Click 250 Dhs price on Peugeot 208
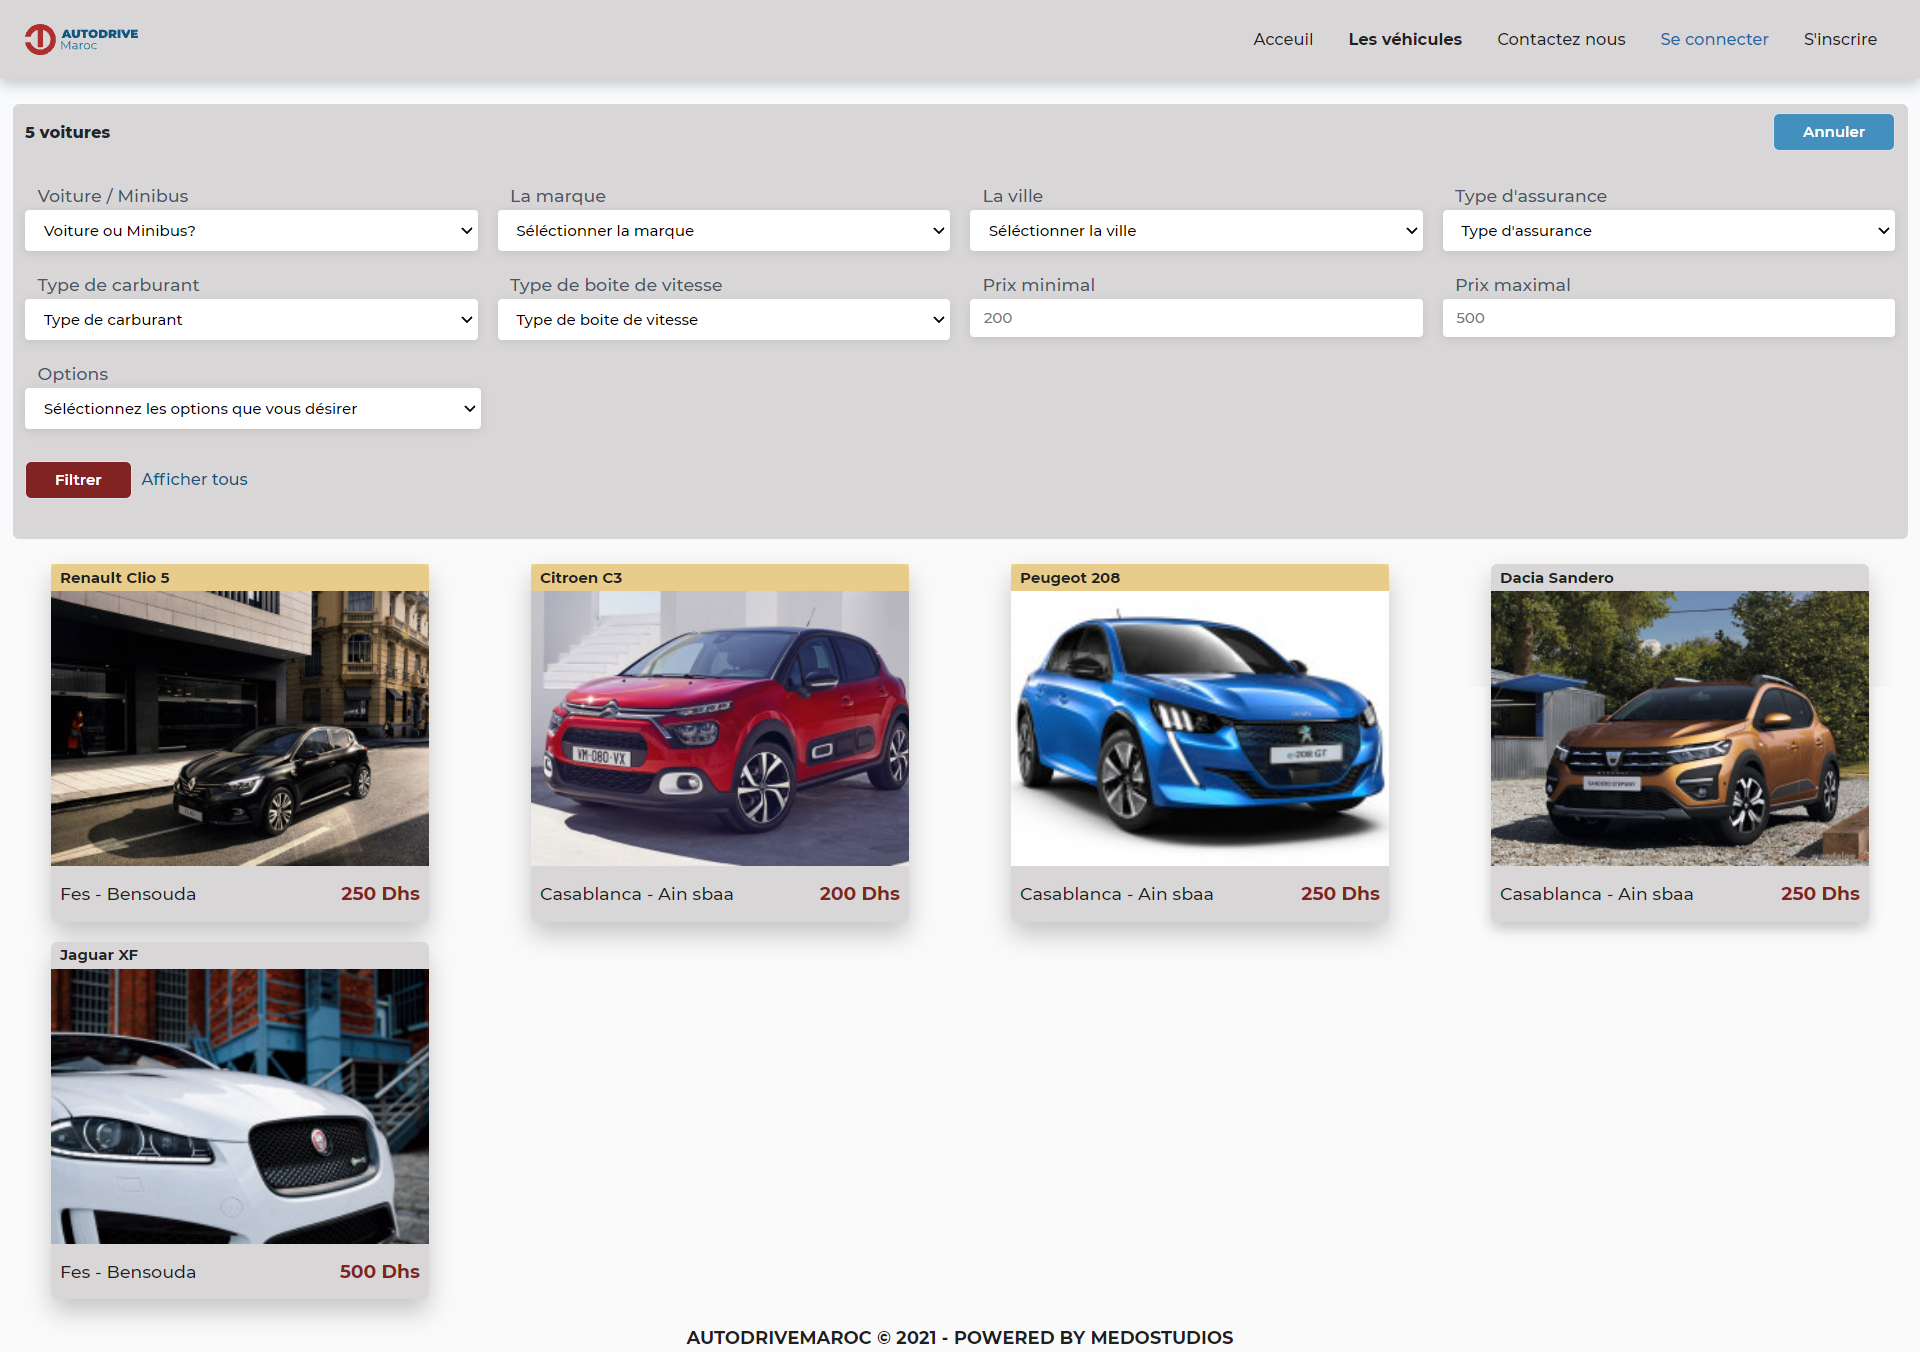The image size is (1920, 1352). coord(1340,894)
